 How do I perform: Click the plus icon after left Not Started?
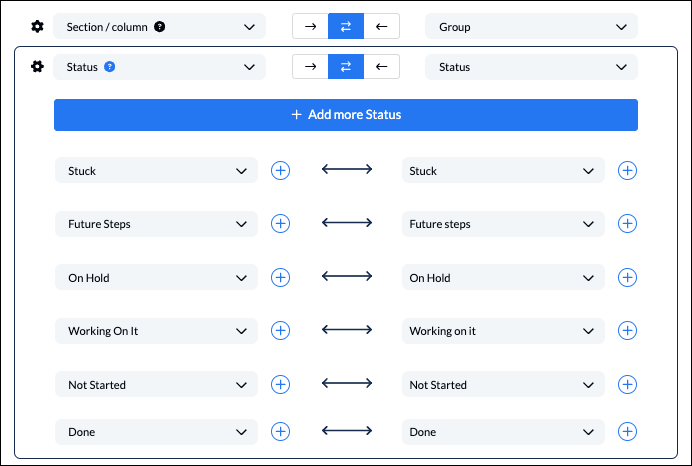280,384
